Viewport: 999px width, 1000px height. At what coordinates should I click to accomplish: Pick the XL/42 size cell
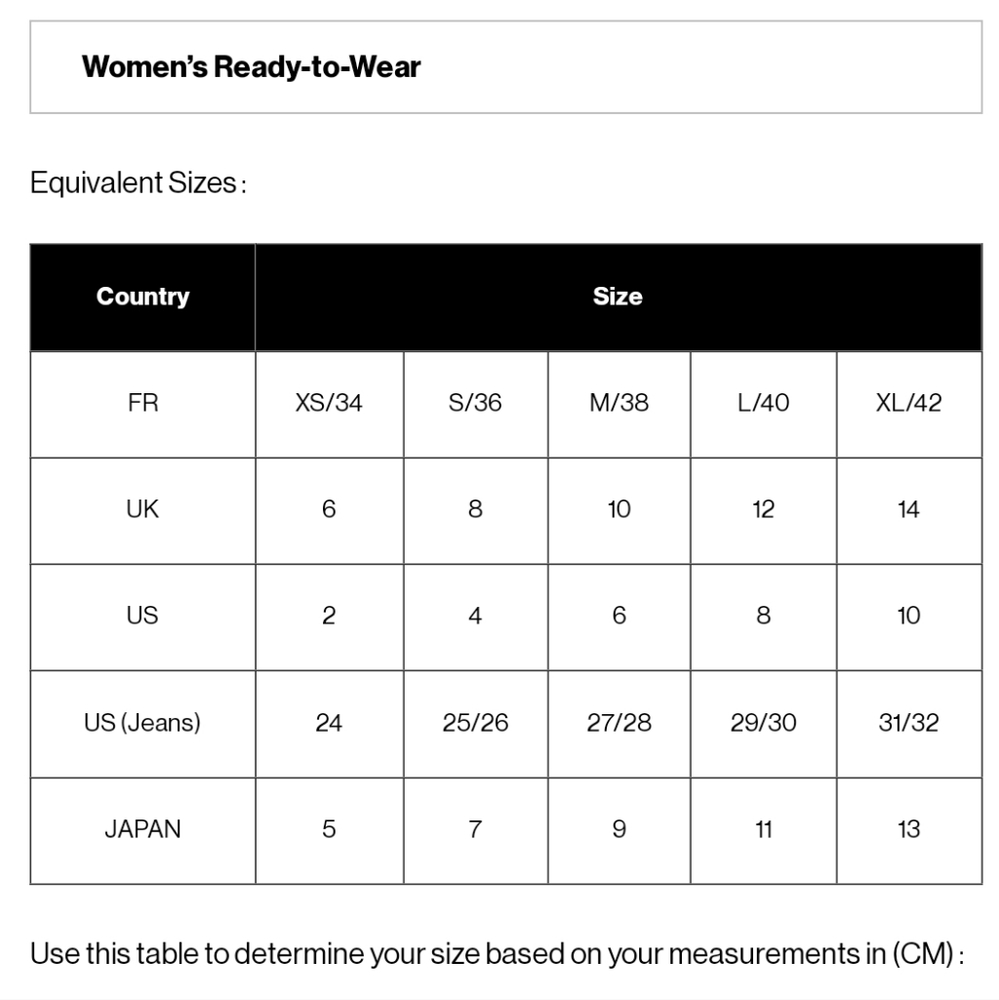tap(909, 404)
